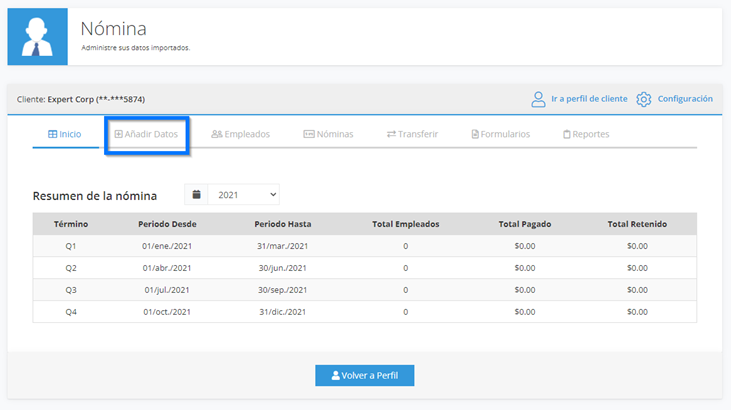The width and height of the screenshot is (731, 410).
Task: Click the Configuración gear icon
Action: pos(644,99)
